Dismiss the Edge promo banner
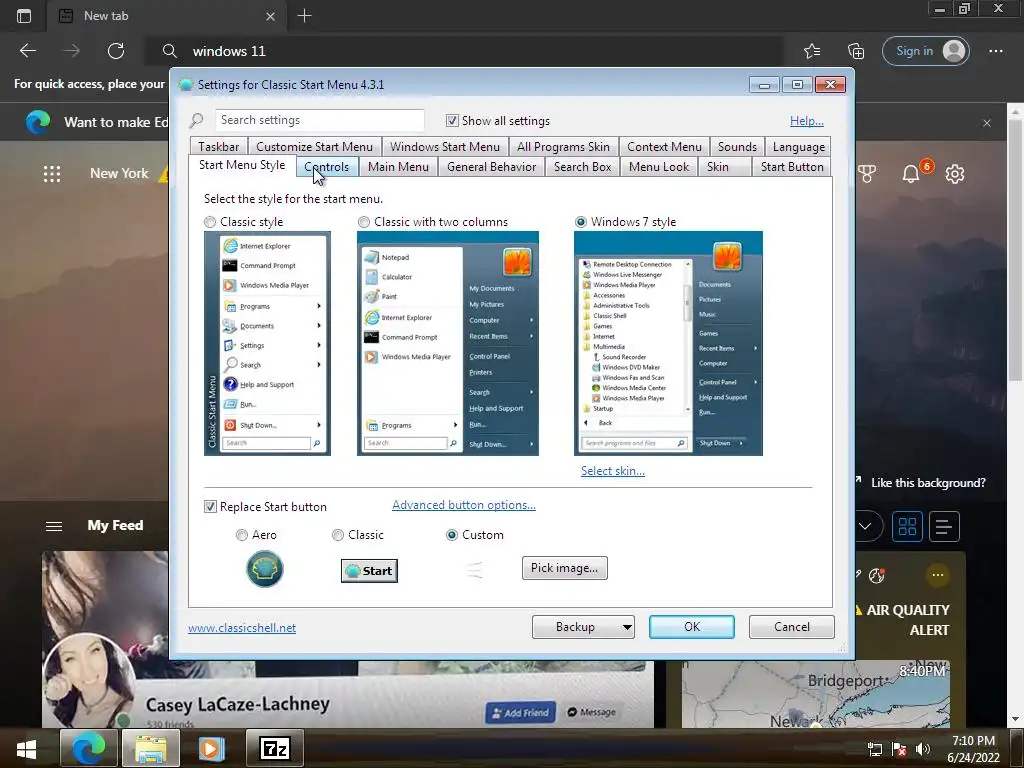Image resolution: width=1024 pixels, height=768 pixels. coord(987,123)
